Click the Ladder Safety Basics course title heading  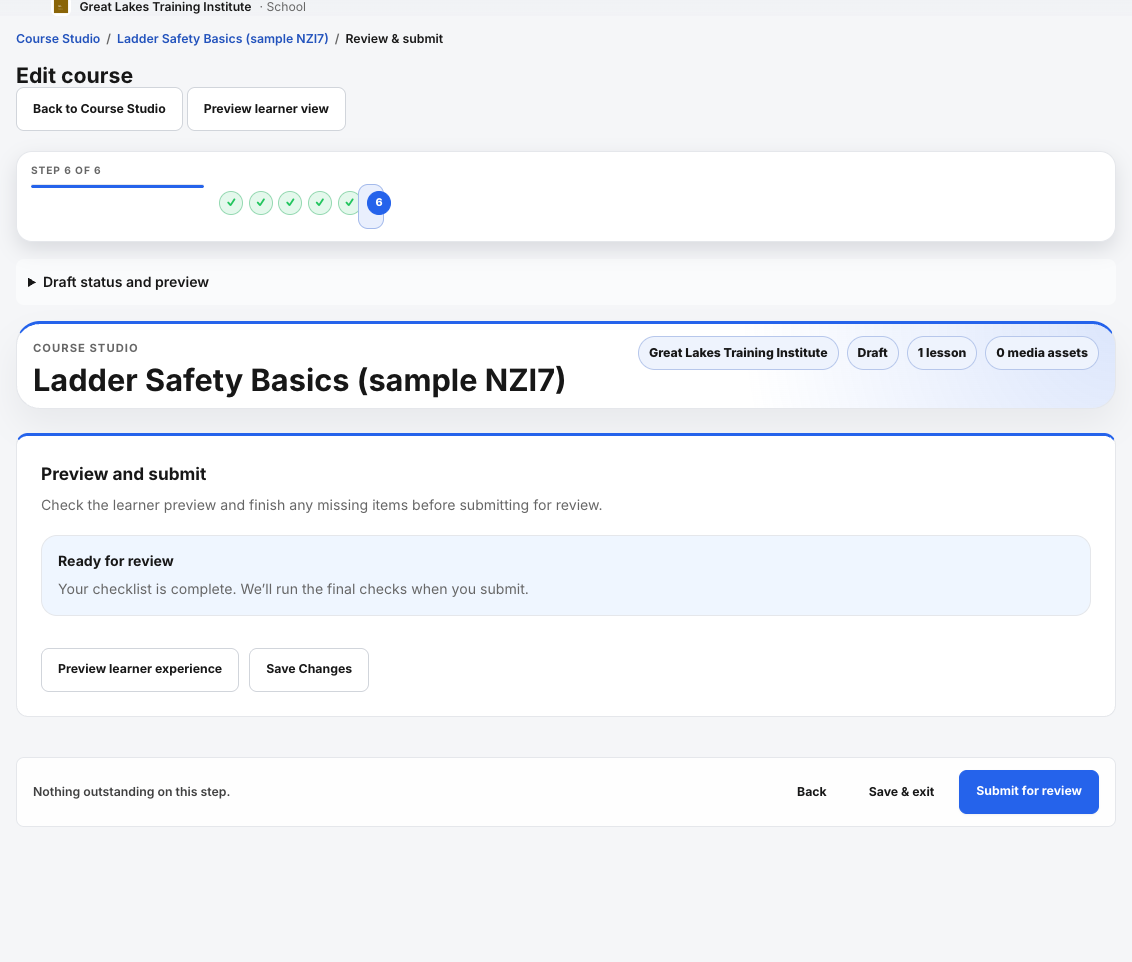pyautogui.click(x=299, y=380)
